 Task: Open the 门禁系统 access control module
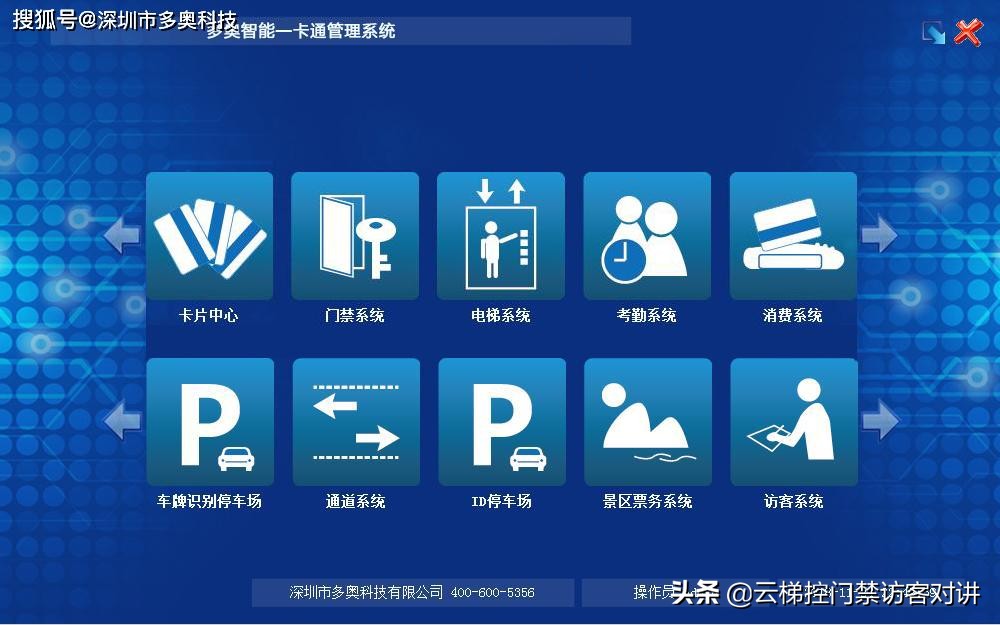354,236
